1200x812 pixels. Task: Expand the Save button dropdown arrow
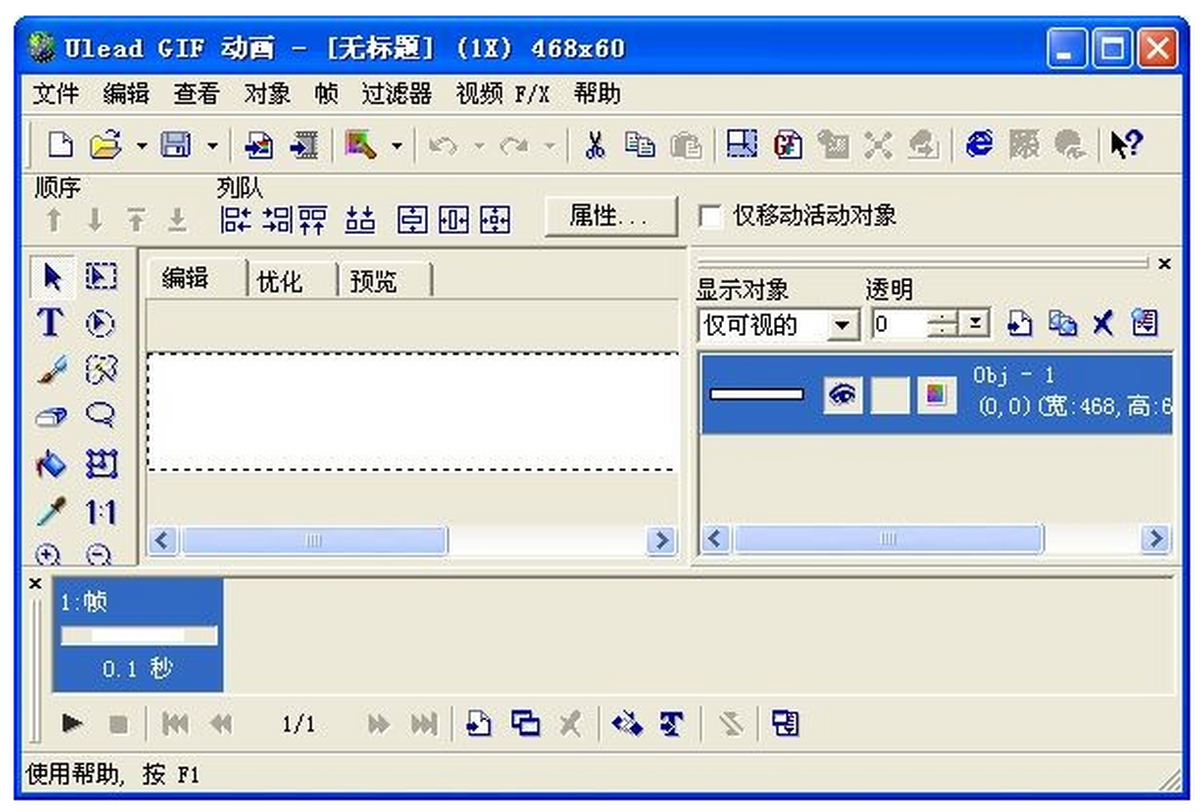coord(212,146)
